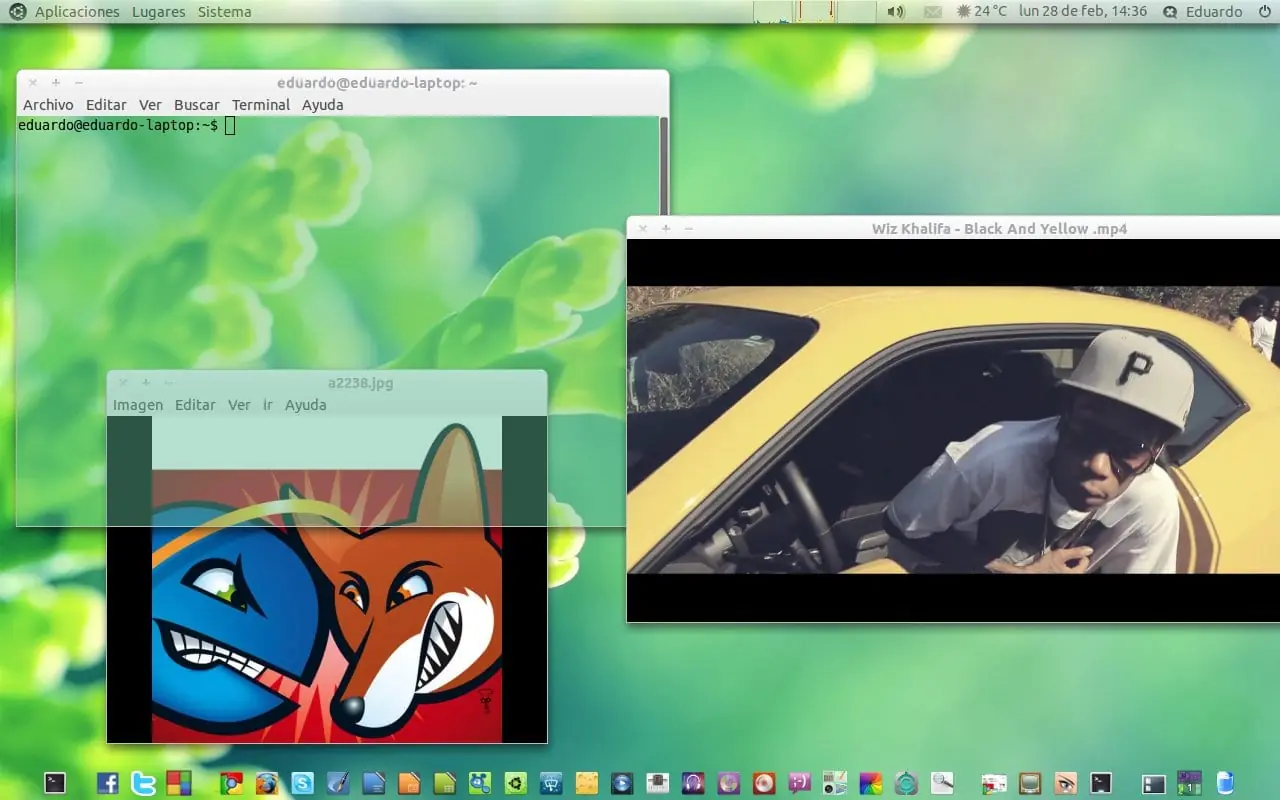Viewport: 1280px width, 800px height.
Task: Launch Firefox from the dock
Action: [x=266, y=784]
